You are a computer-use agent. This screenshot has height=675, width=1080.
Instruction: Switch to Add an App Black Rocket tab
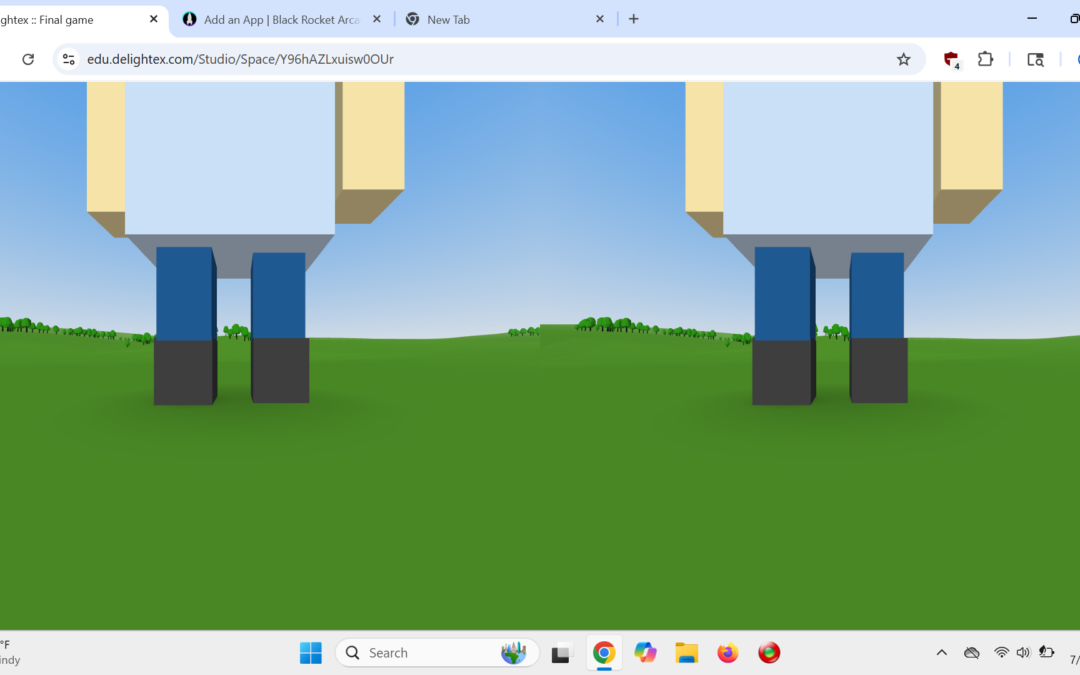click(x=282, y=19)
